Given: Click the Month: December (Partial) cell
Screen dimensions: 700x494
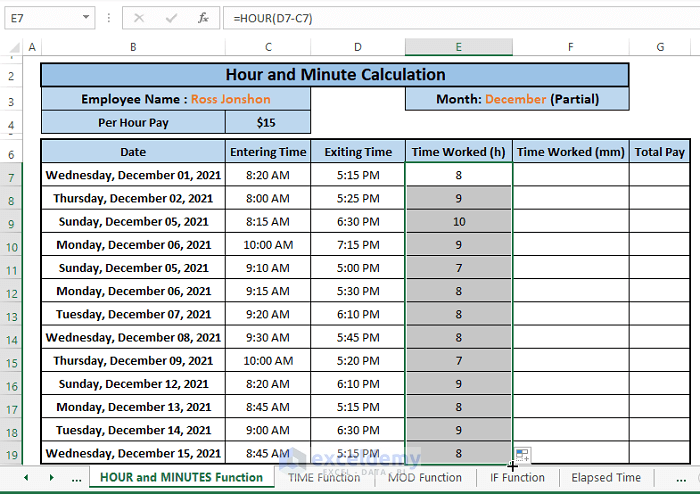Looking at the screenshot, I should (517, 99).
